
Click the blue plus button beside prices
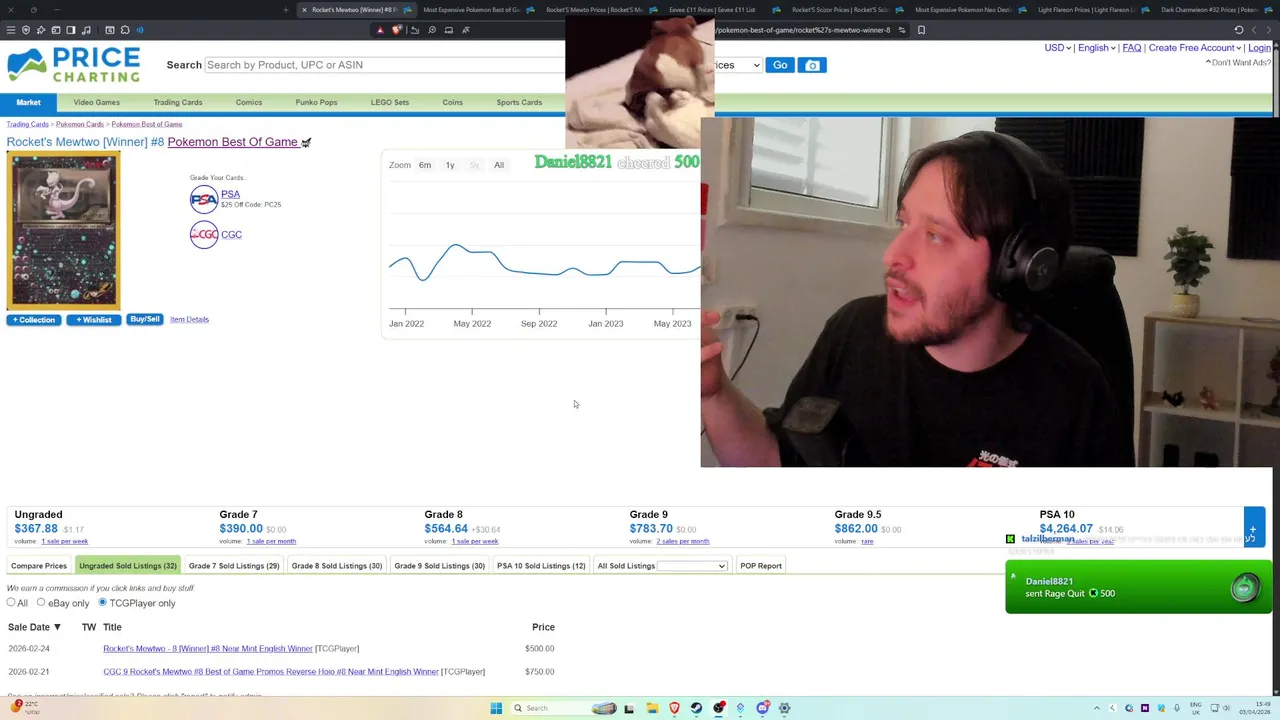[x=1254, y=527]
